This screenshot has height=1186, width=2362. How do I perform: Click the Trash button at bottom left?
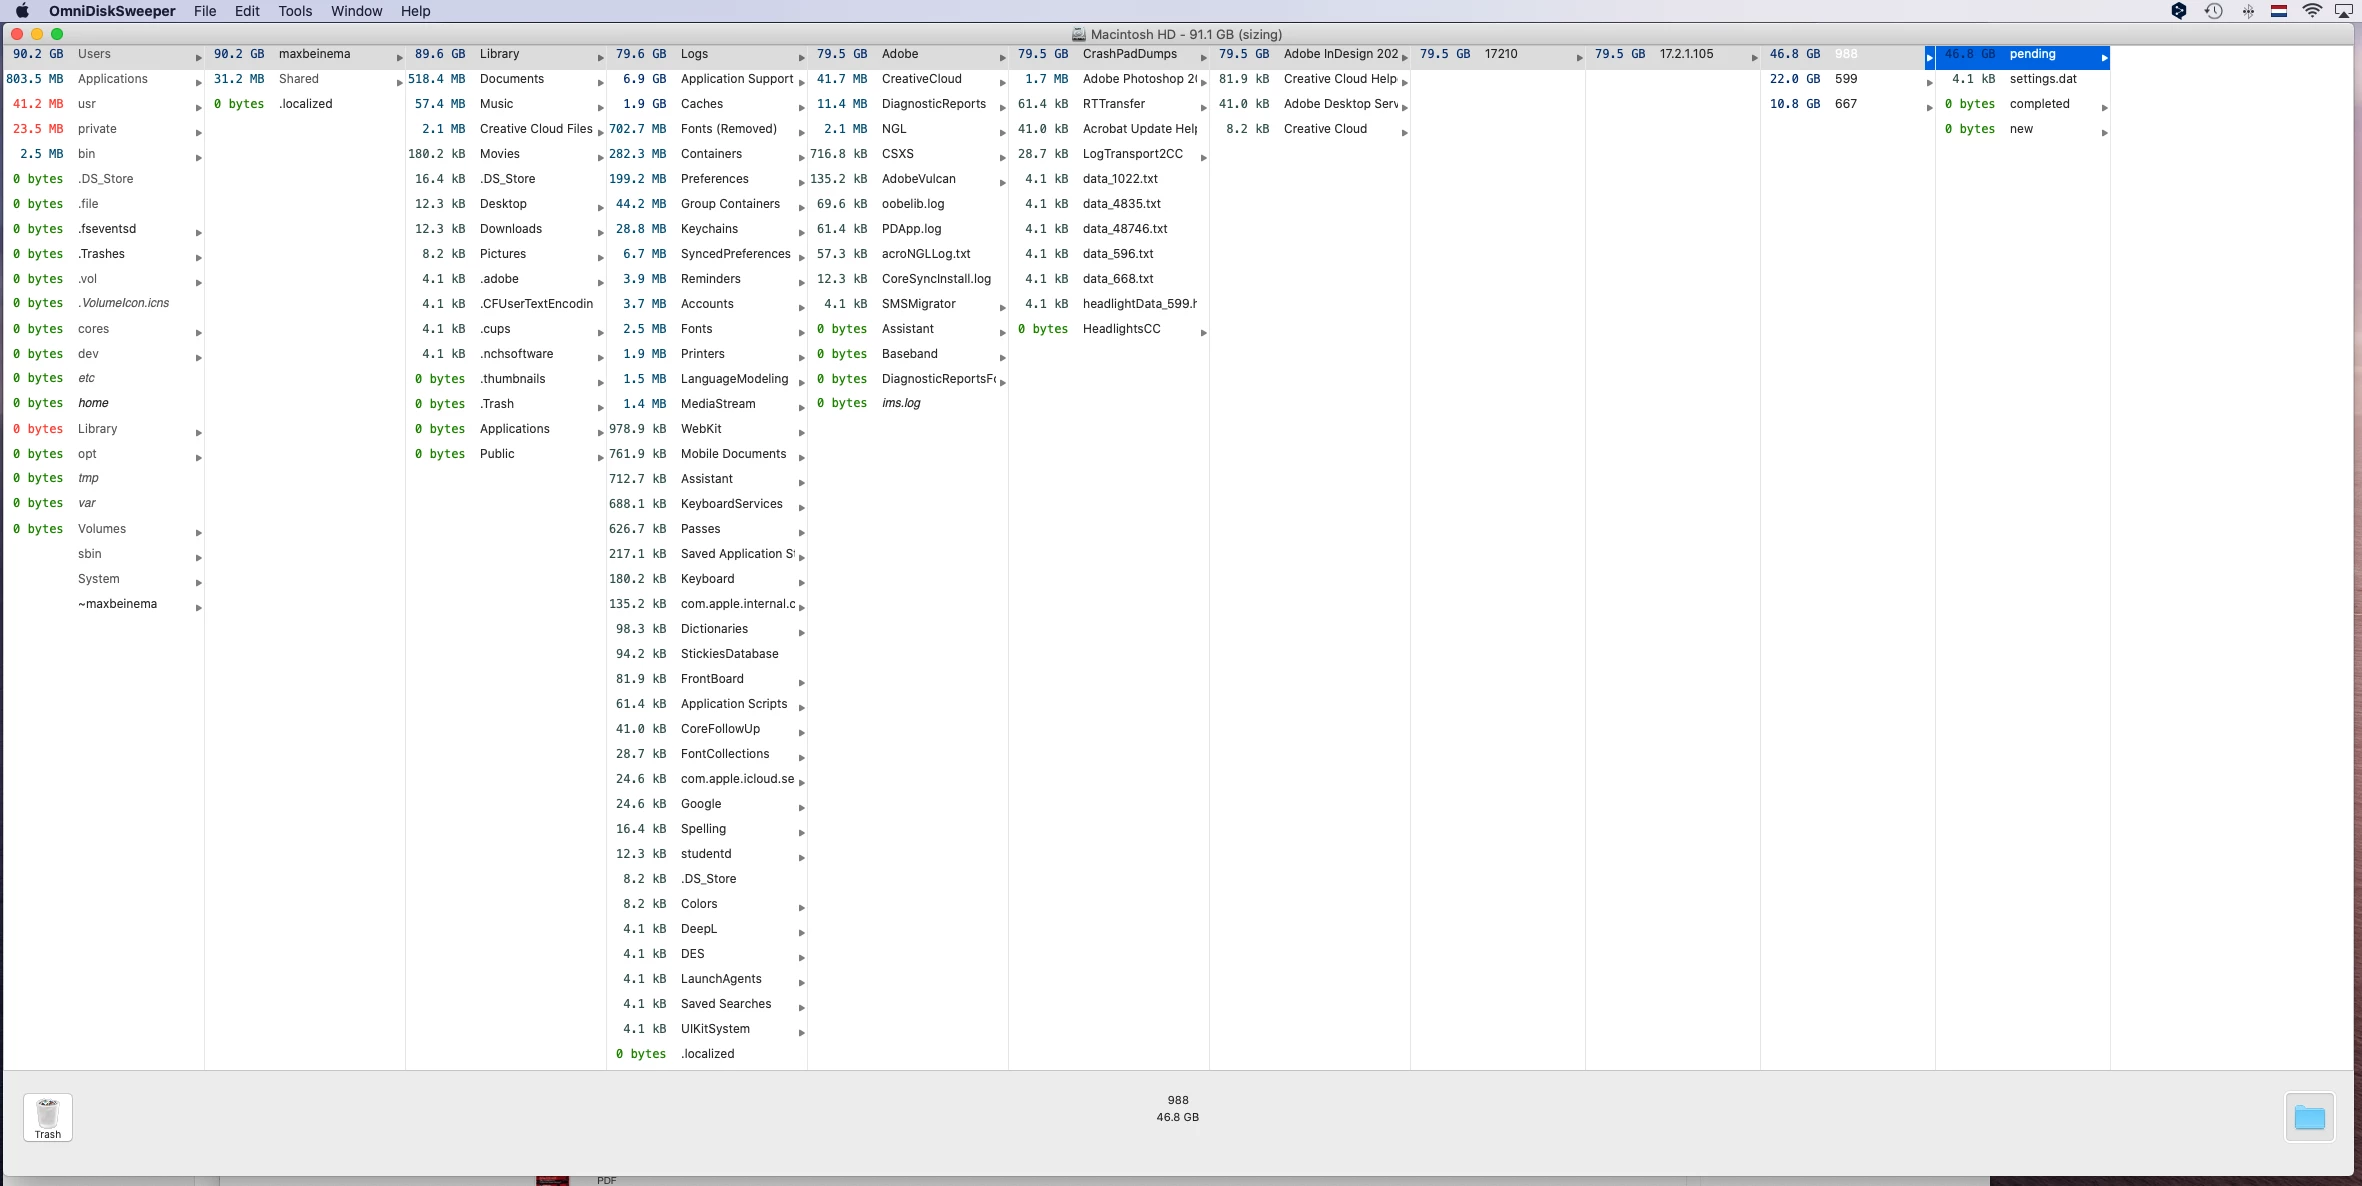coord(47,1117)
